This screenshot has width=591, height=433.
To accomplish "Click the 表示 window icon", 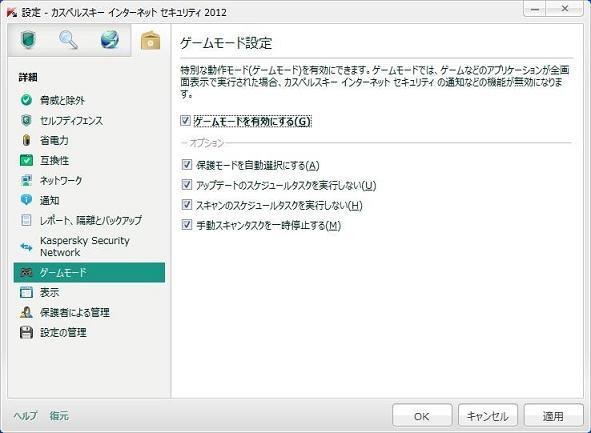I will point(26,292).
